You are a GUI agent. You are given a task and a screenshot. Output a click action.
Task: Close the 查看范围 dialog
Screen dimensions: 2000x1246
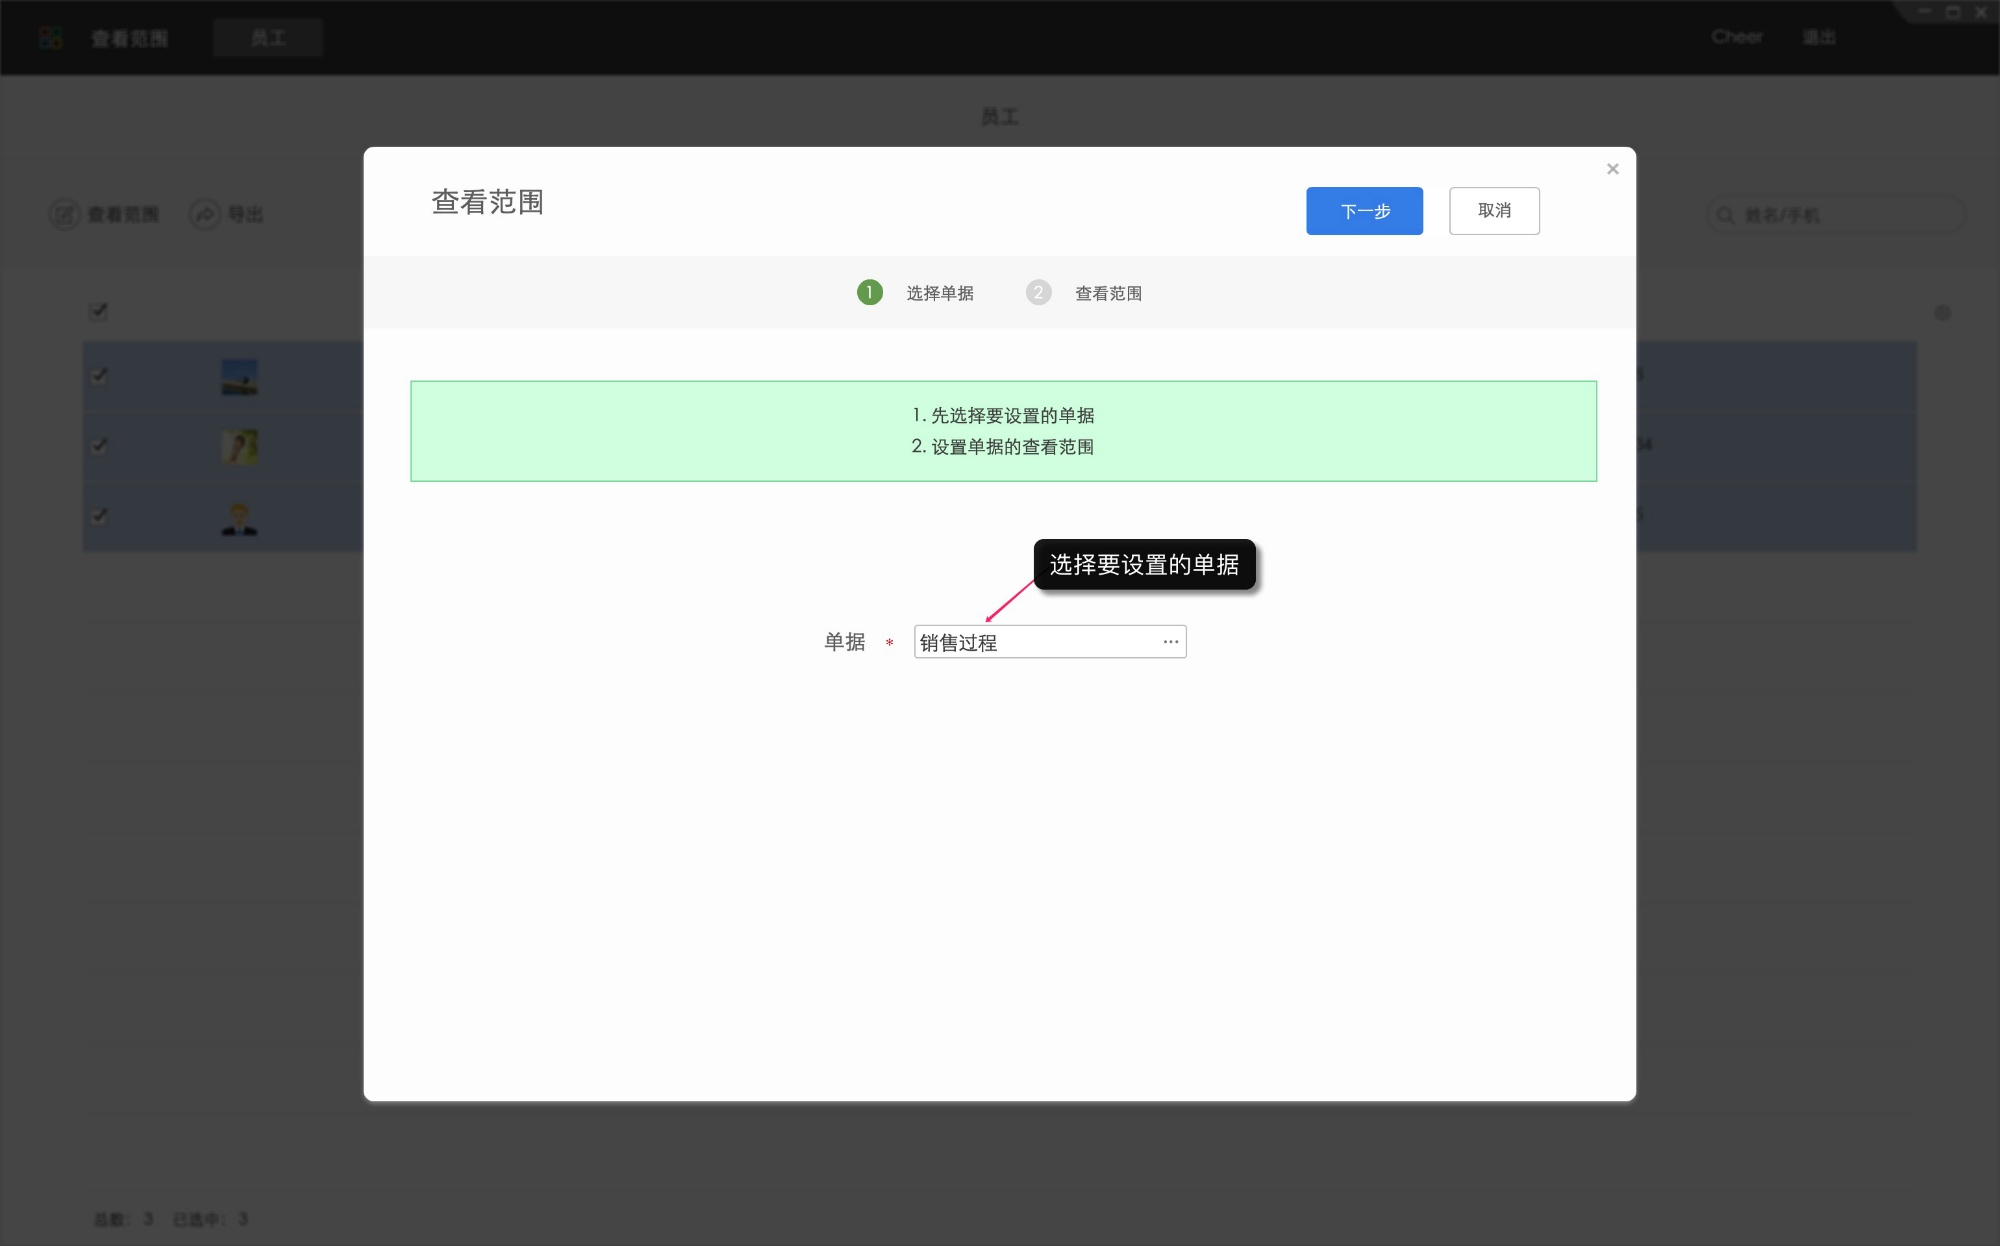1612,168
